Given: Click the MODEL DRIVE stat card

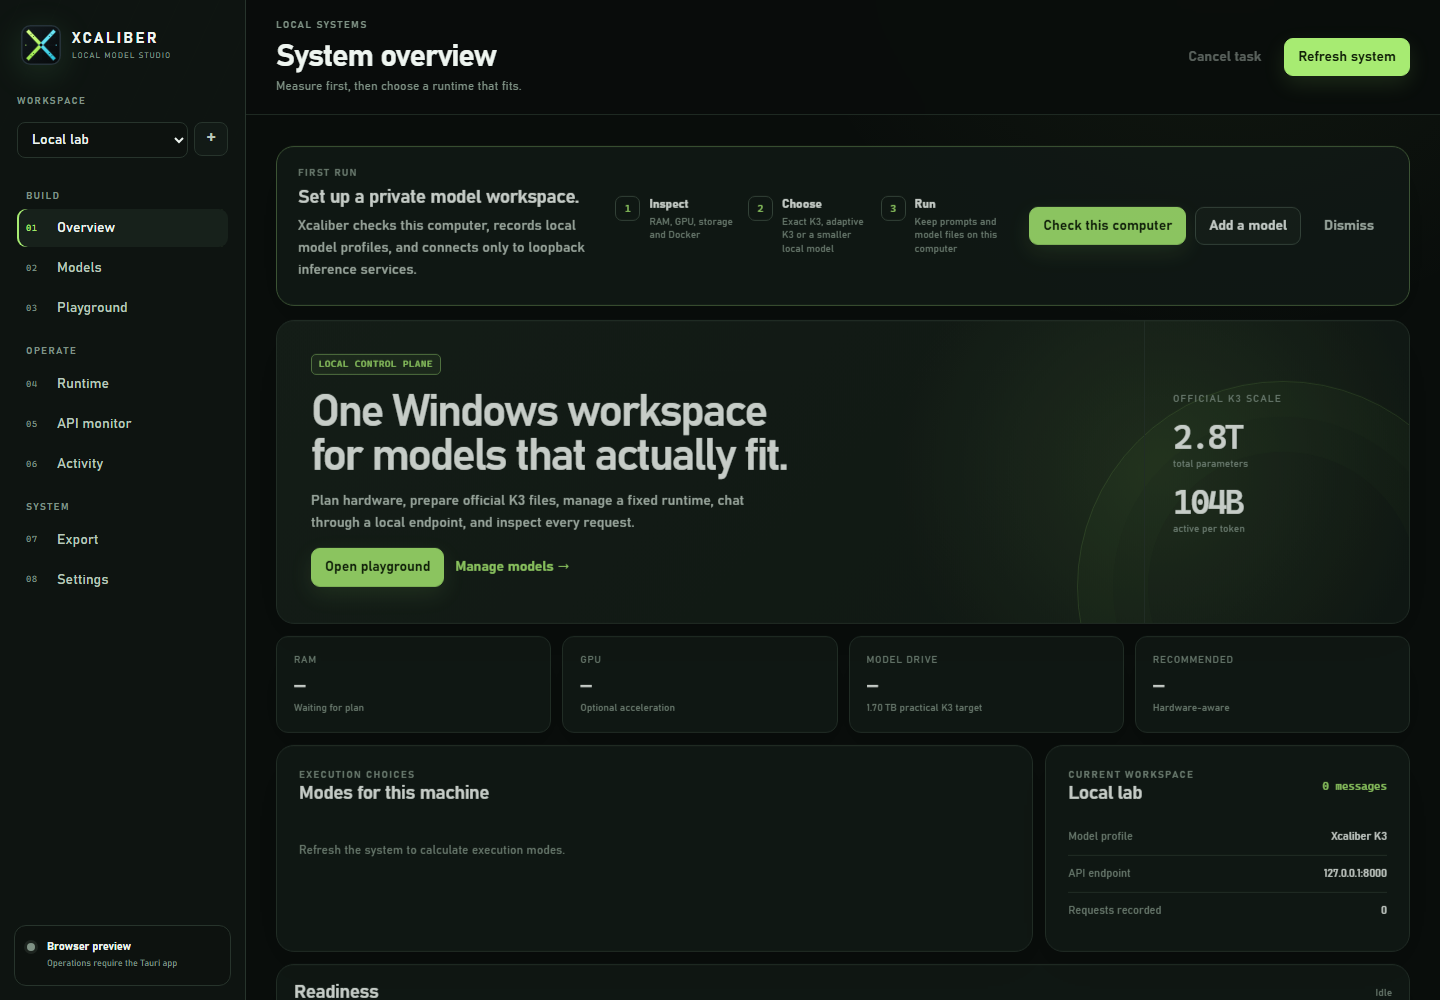Looking at the screenshot, I should [986, 685].
